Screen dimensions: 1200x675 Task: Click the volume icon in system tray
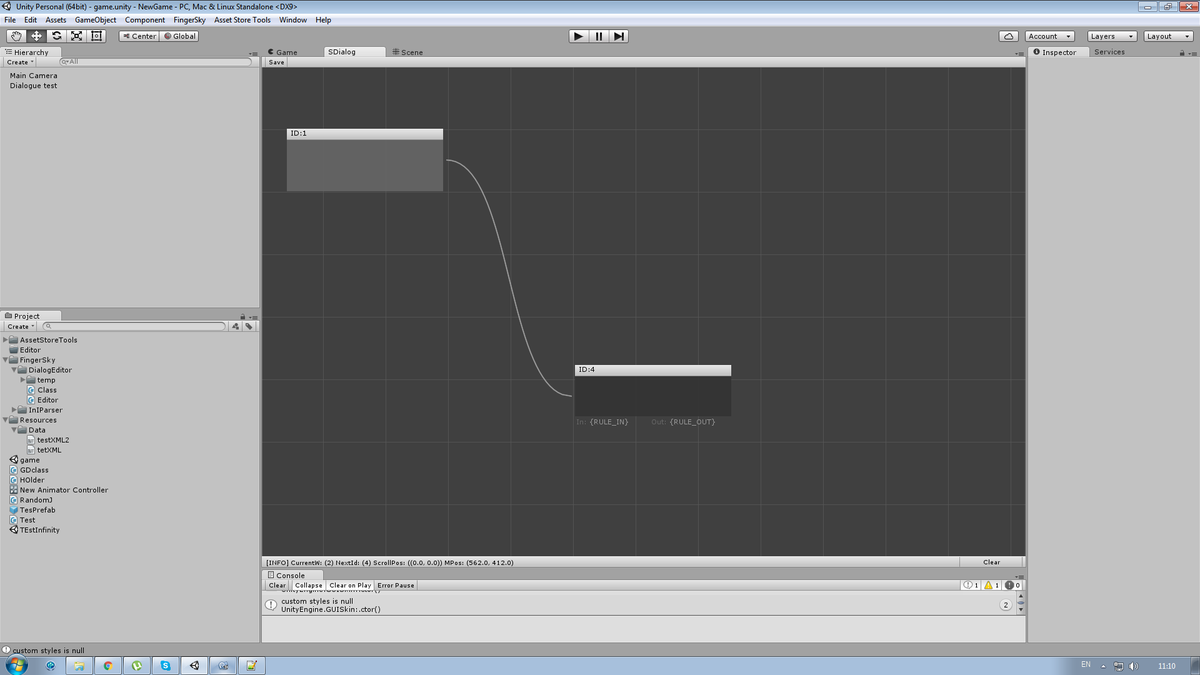pos(1134,666)
